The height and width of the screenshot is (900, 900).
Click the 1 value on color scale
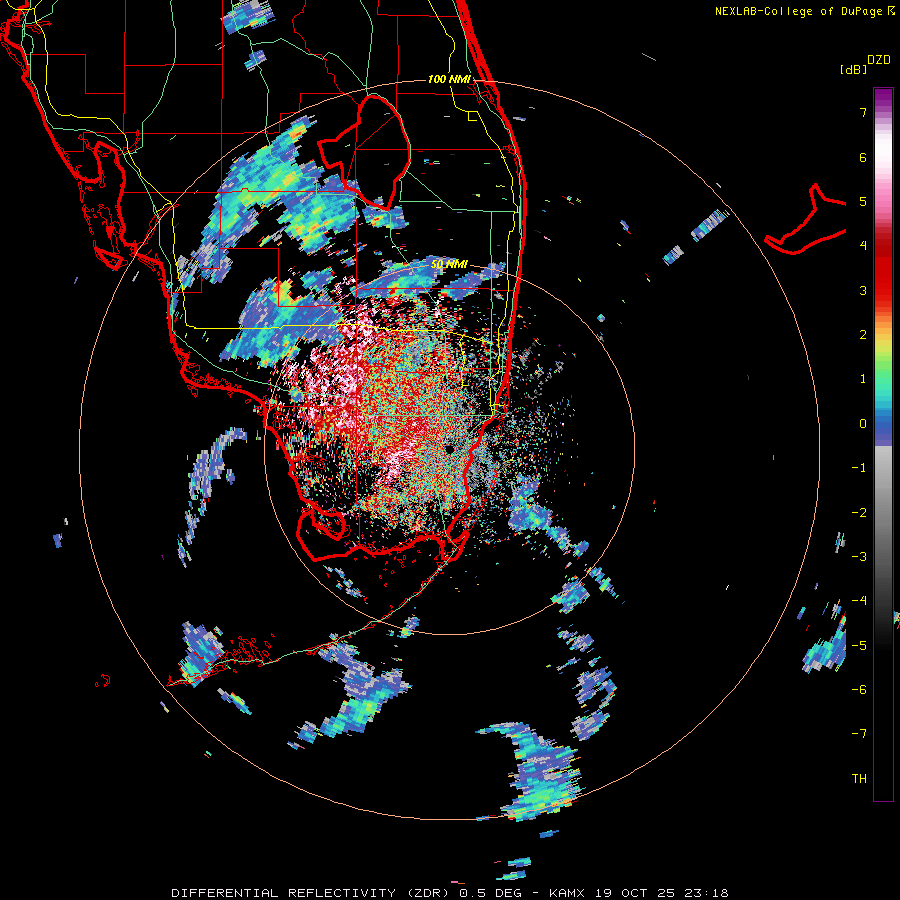(863, 379)
